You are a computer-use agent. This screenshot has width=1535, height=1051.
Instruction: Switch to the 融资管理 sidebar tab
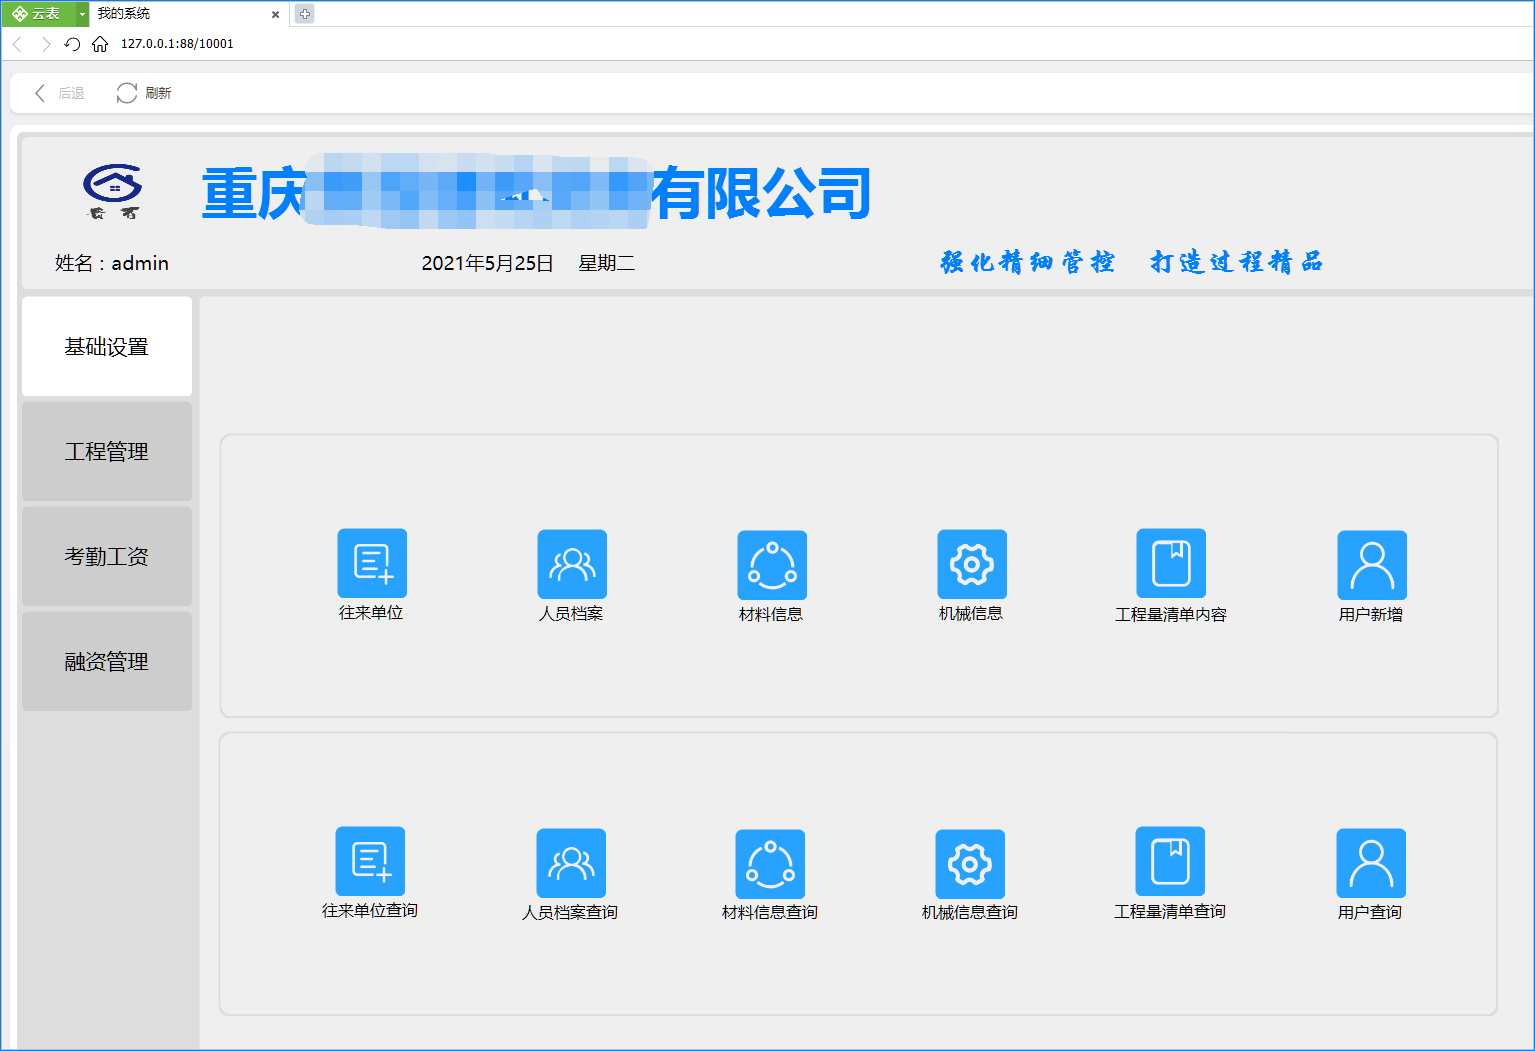[107, 661]
